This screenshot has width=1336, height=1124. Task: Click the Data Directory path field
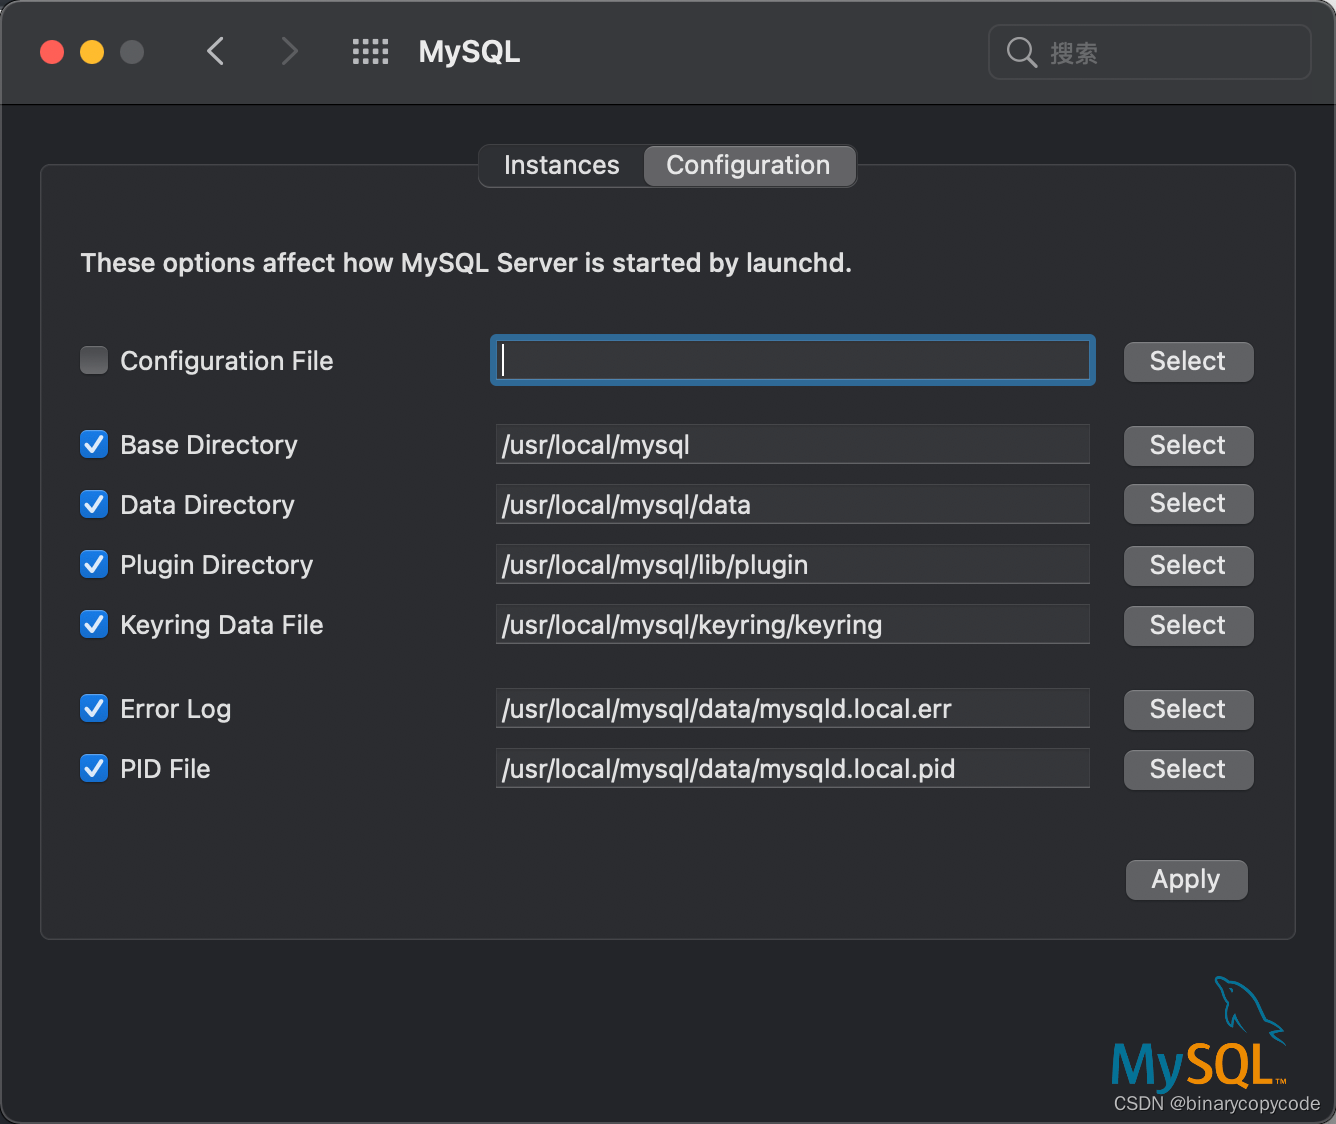(x=793, y=504)
